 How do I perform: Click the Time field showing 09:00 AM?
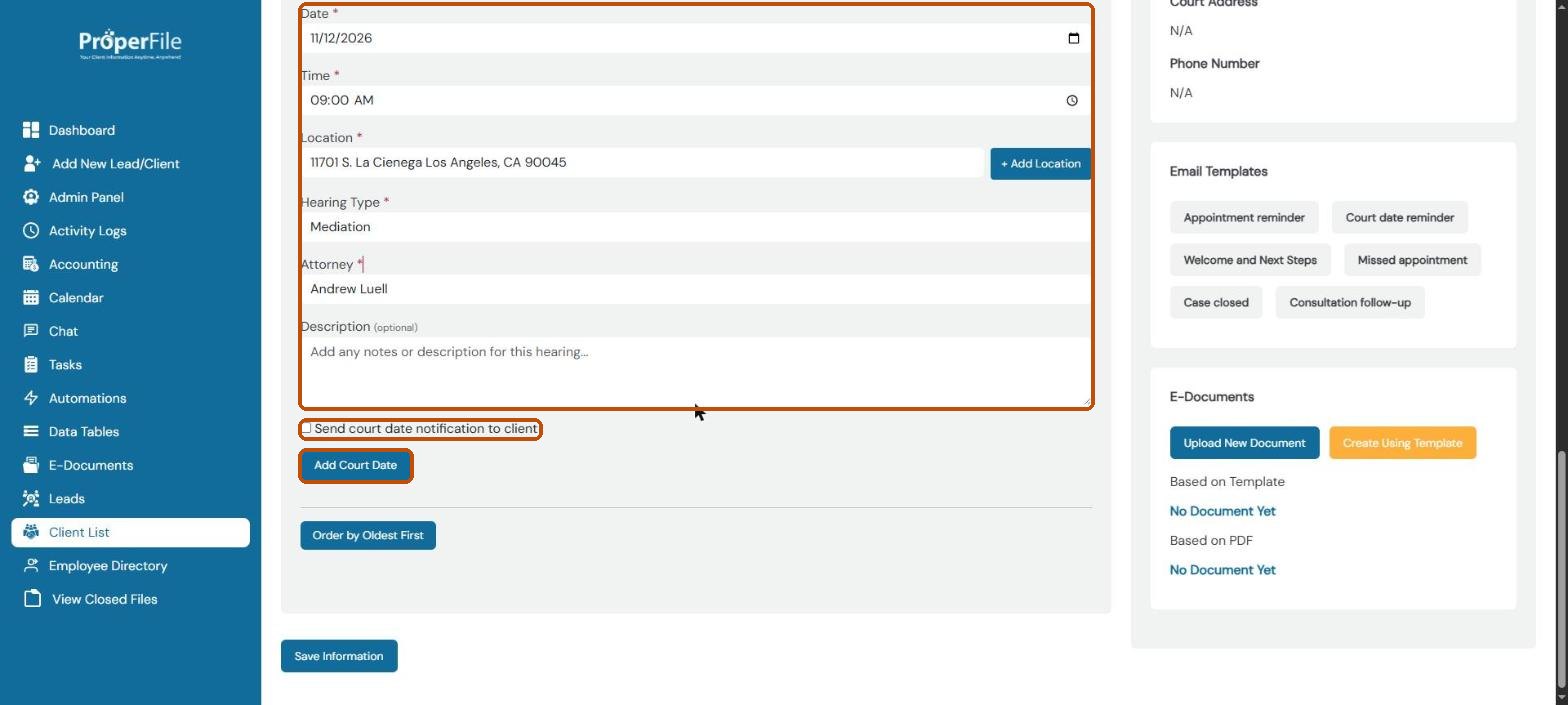695,100
